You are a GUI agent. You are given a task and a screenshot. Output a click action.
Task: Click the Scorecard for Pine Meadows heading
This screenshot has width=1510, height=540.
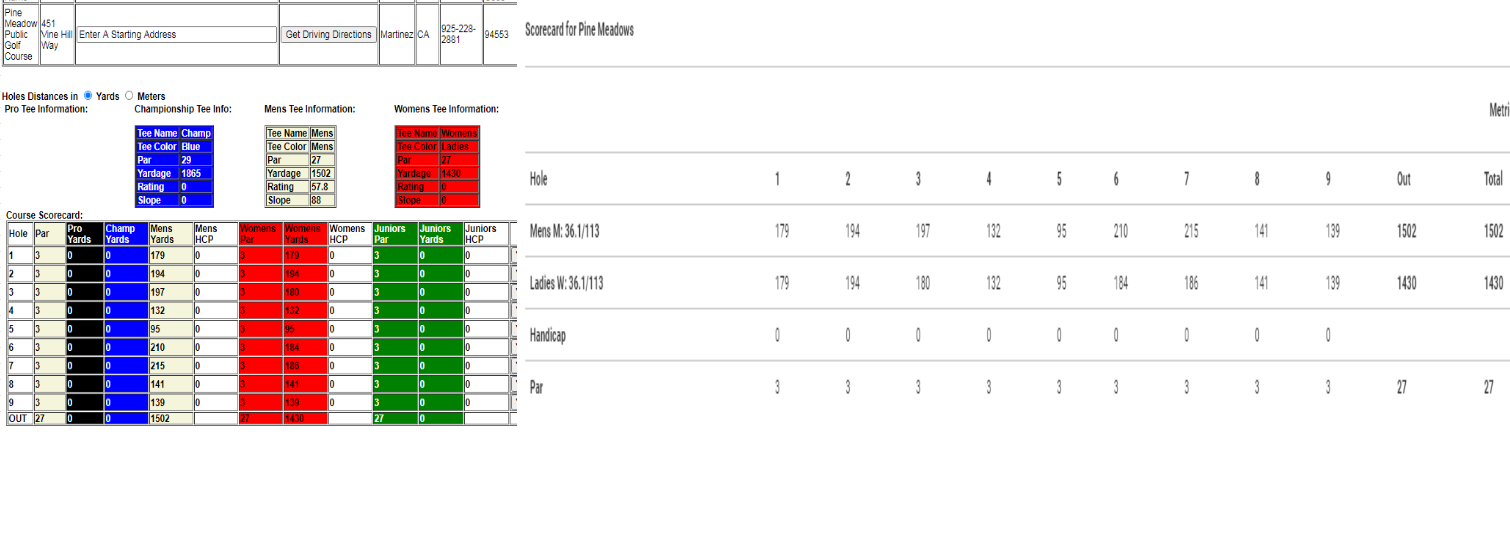pos(579,30)
